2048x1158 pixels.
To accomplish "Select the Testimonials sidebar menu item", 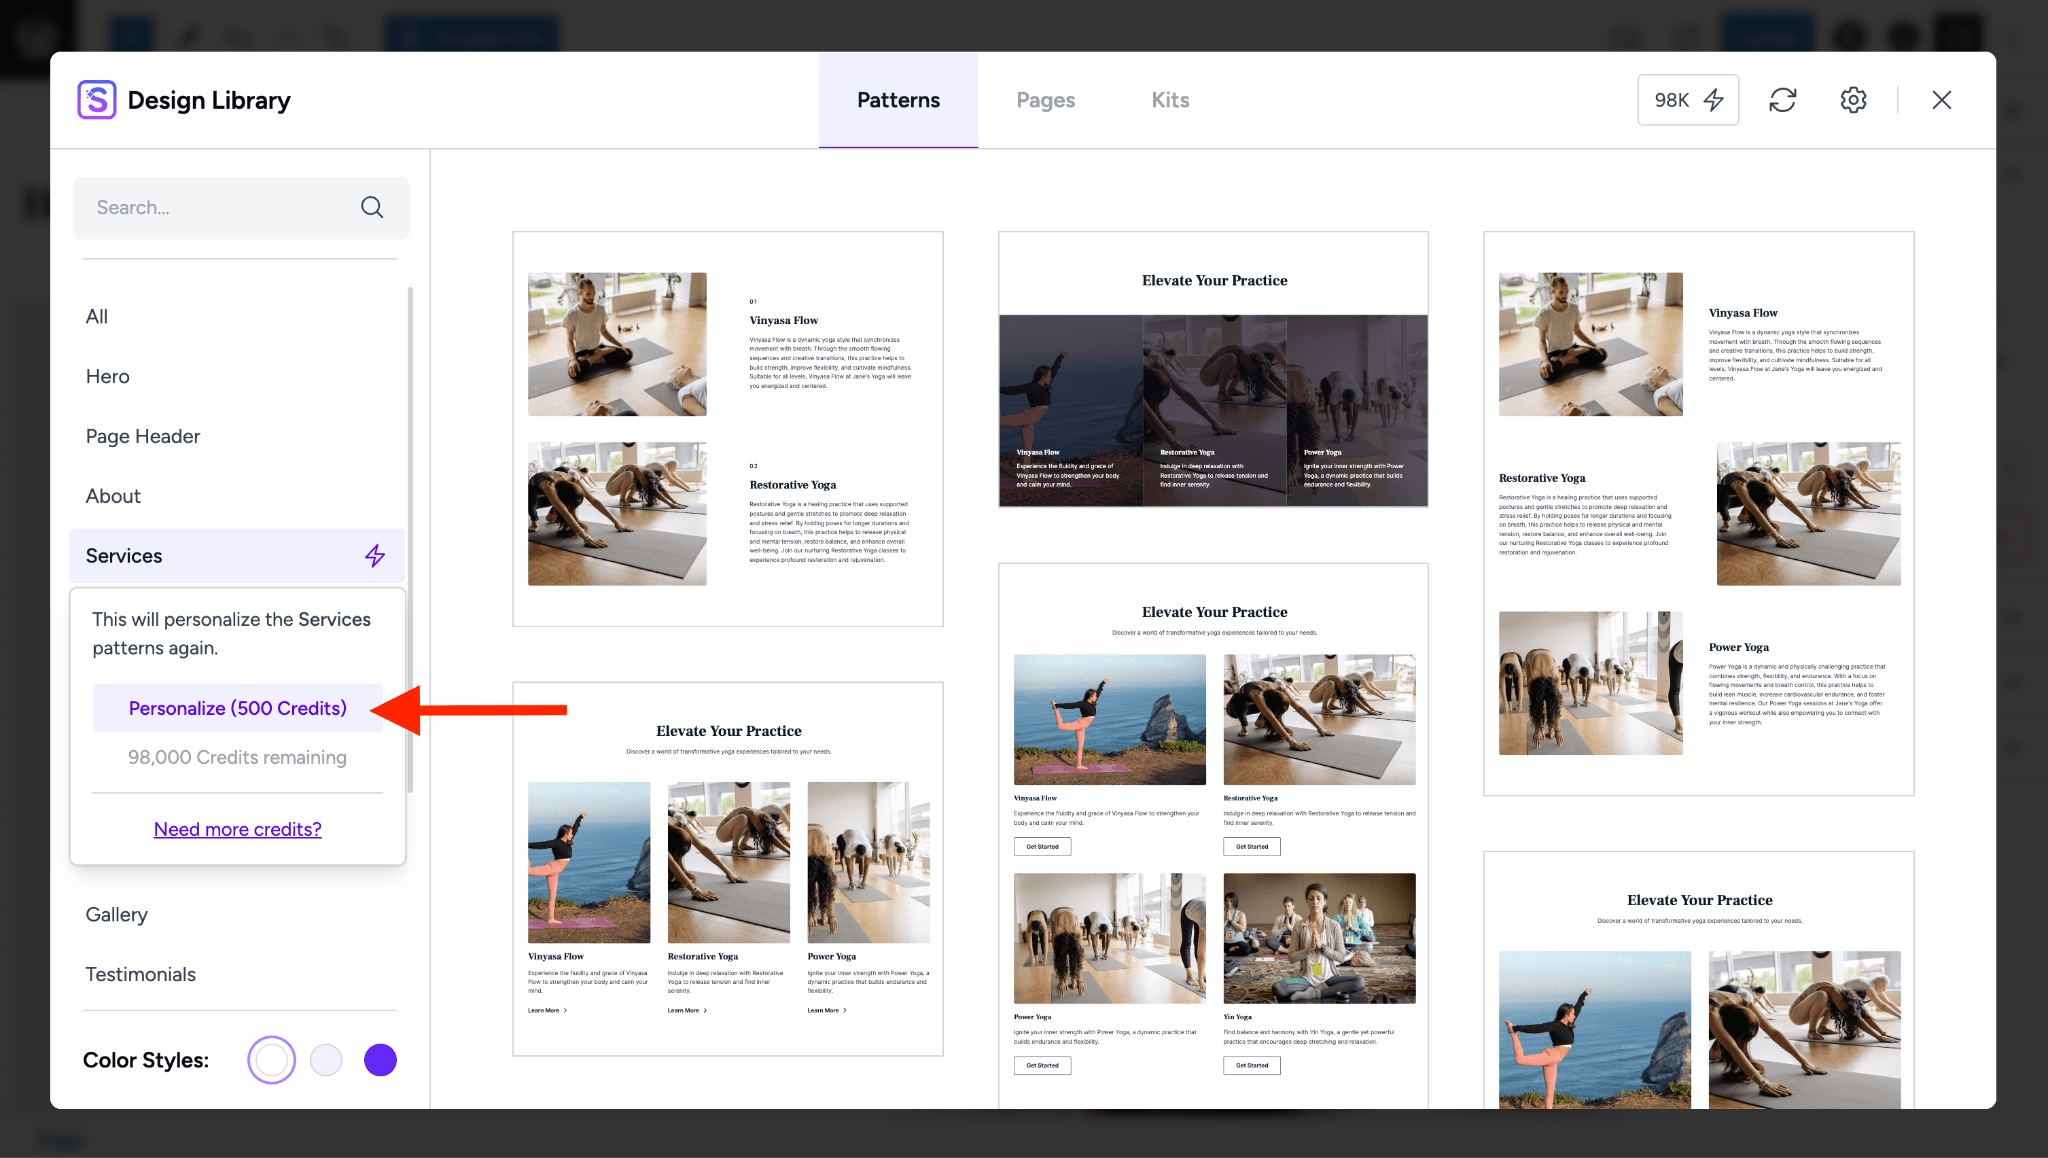I will coord(139,972).
